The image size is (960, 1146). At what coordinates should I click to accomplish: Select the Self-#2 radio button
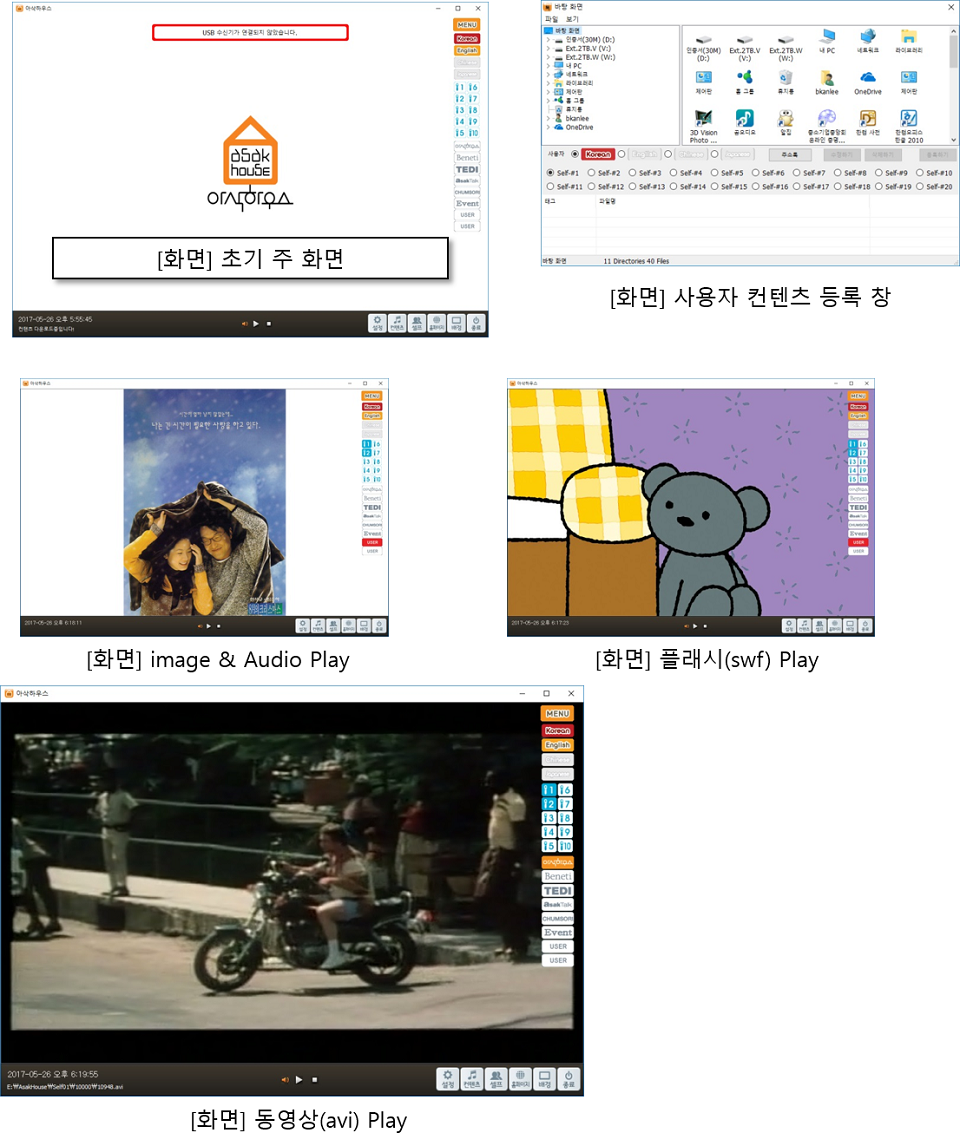pyautogui.click(x=591, y=173)
